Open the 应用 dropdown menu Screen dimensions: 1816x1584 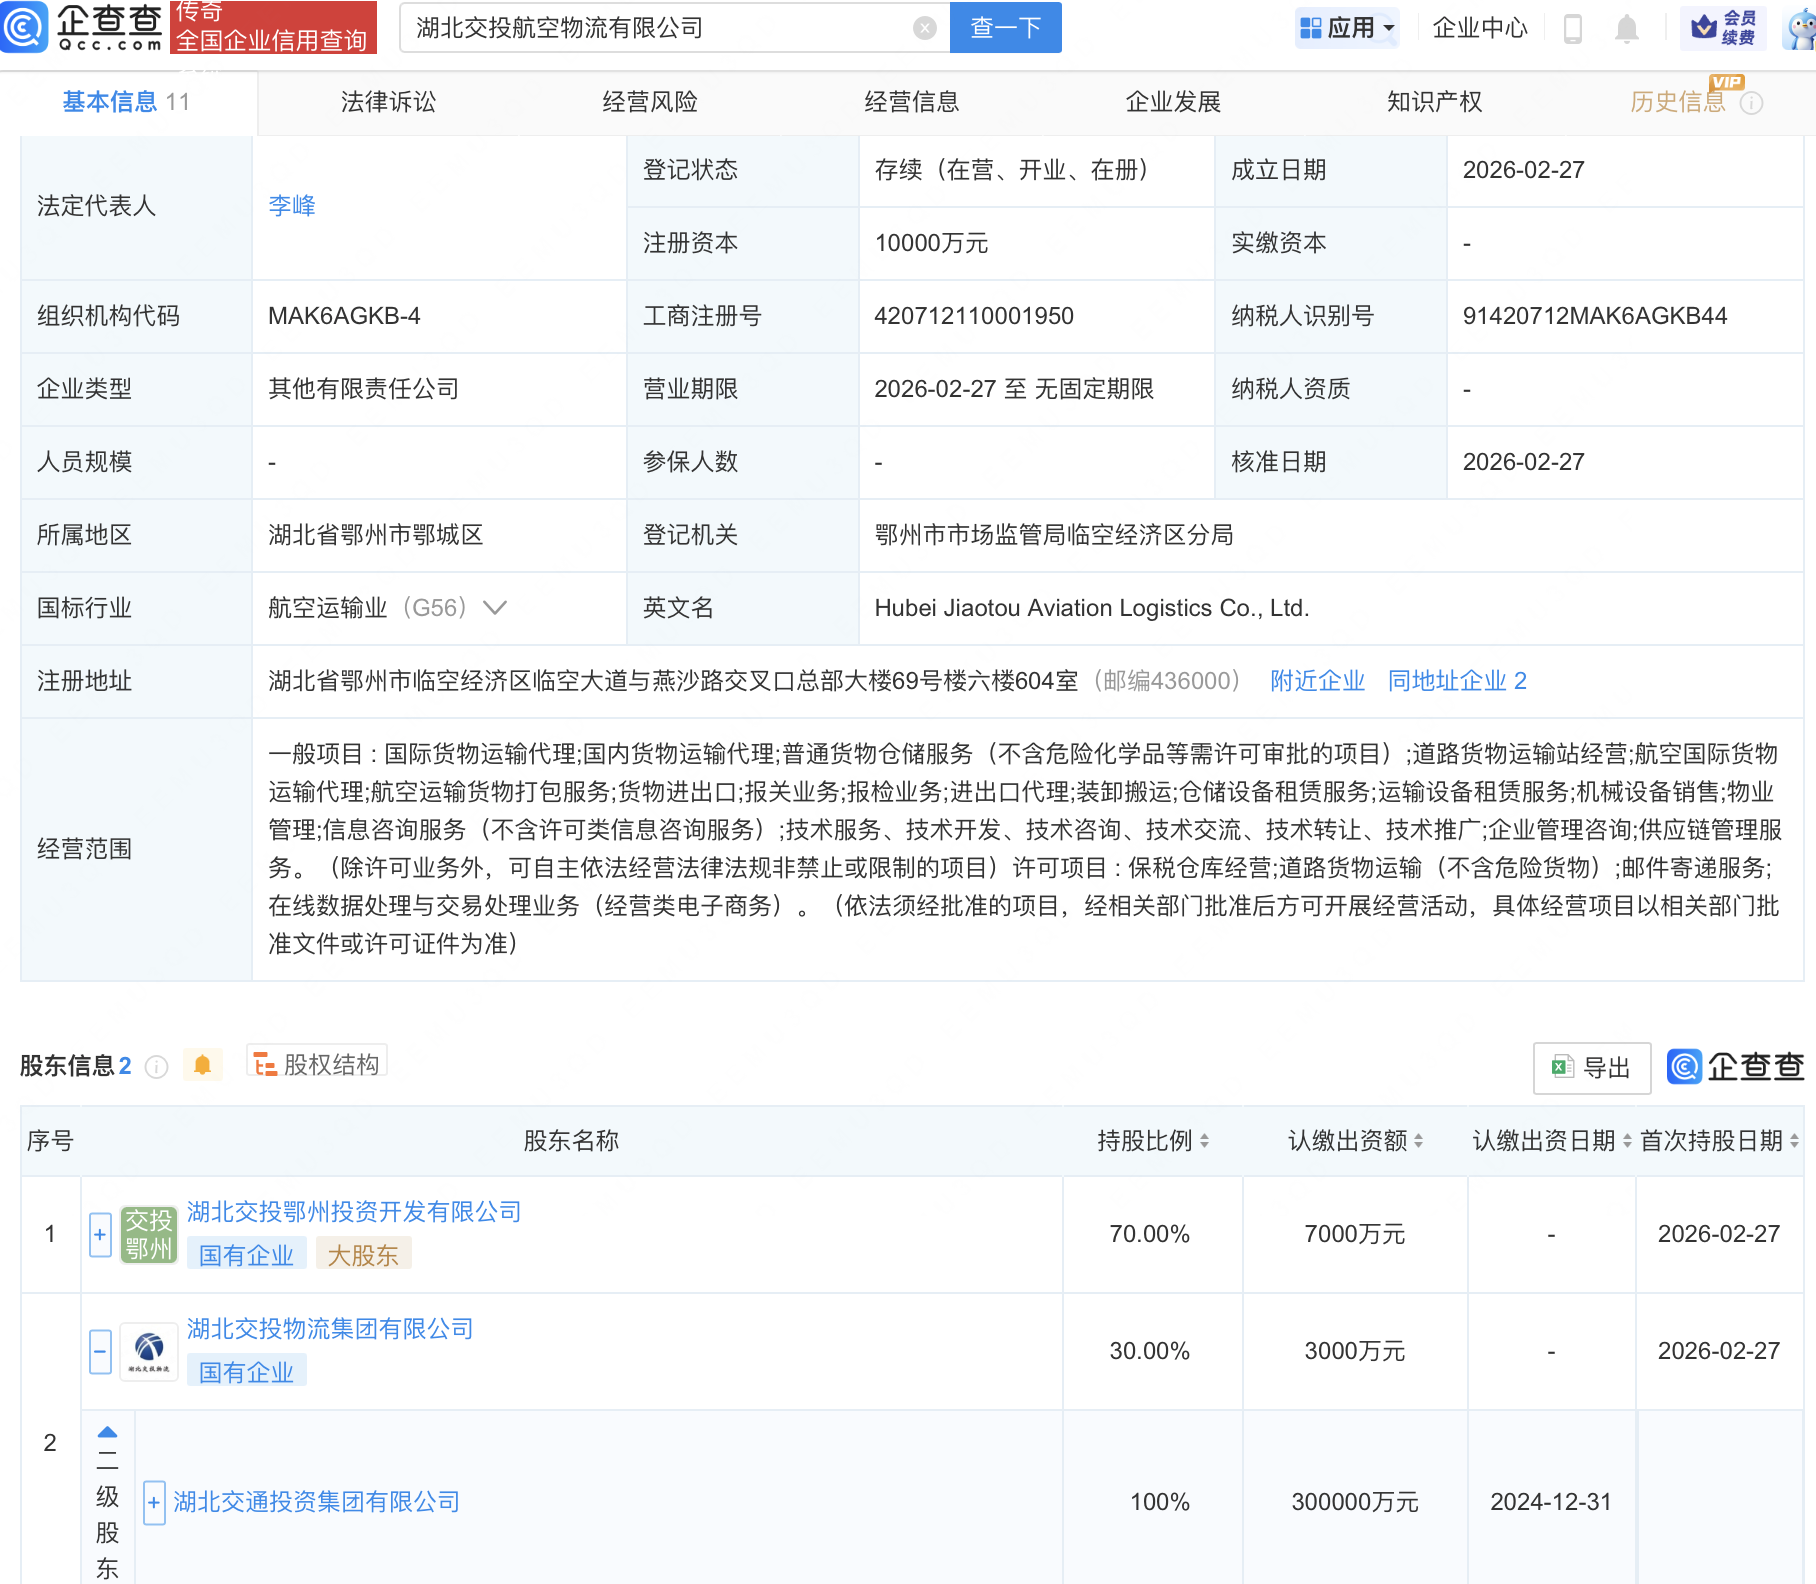pos(1347,29)
